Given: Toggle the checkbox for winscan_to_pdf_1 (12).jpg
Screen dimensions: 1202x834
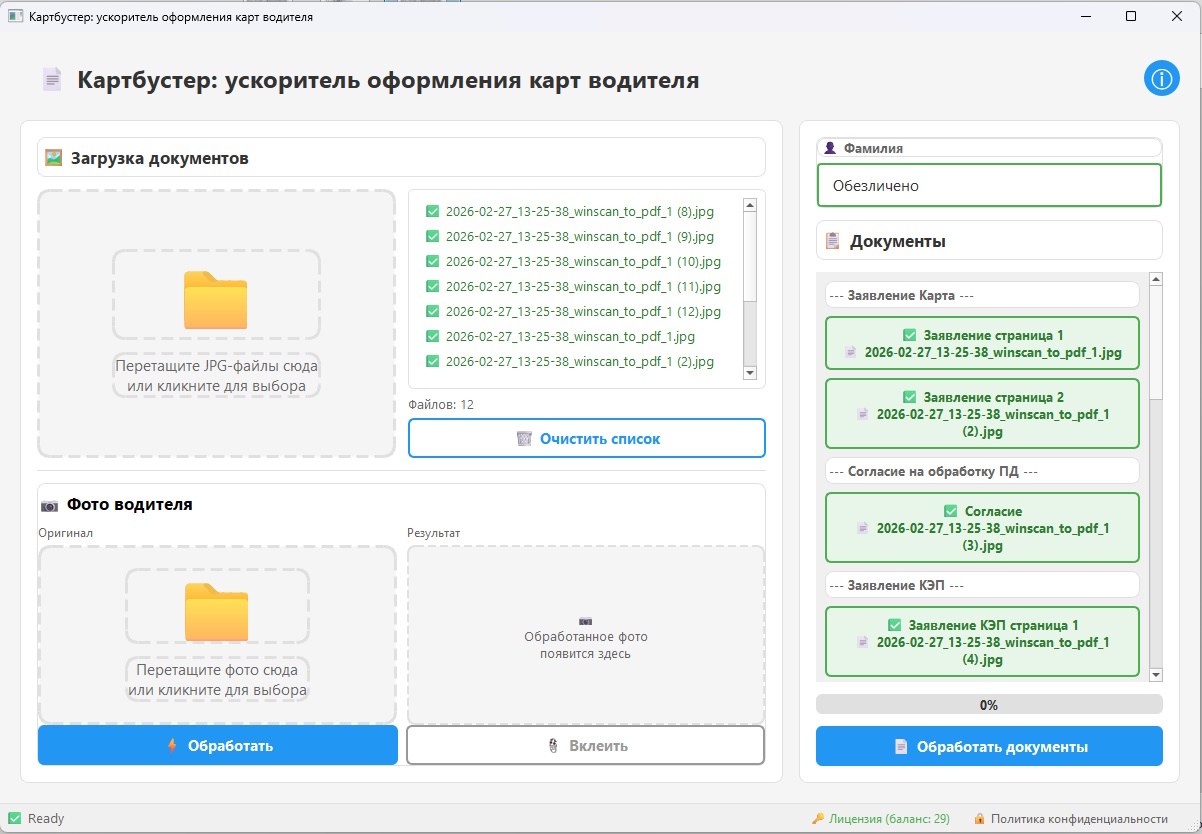Looking at the screenshot, I should pyautogui.click(x=432, y=311).
